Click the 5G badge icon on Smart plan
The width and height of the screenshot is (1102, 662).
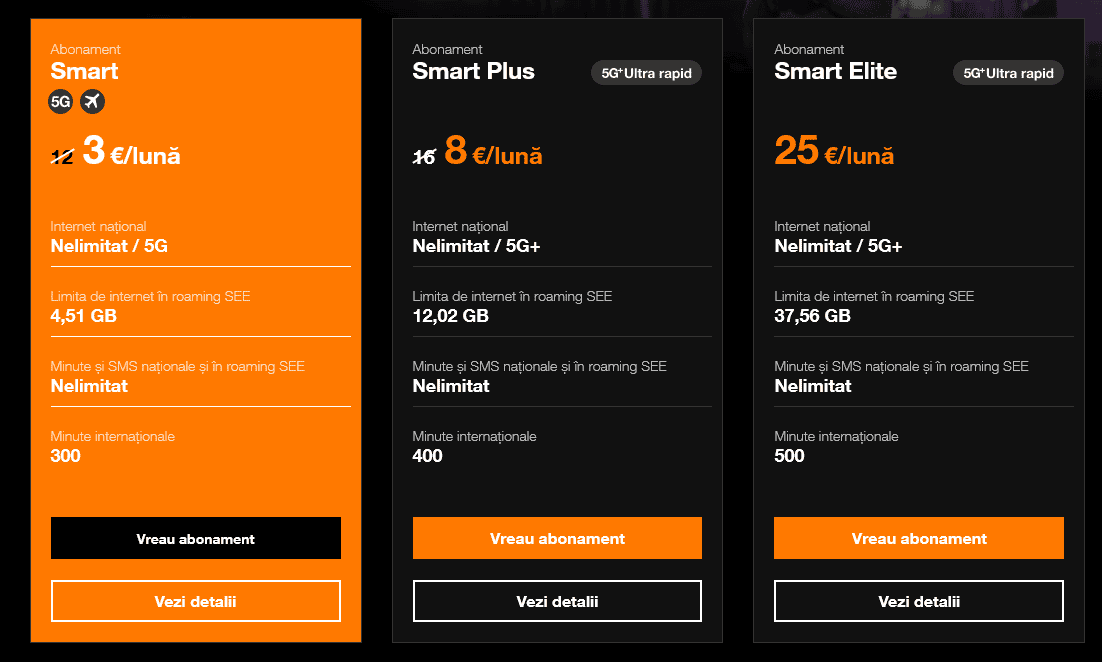tap(60, 101)
